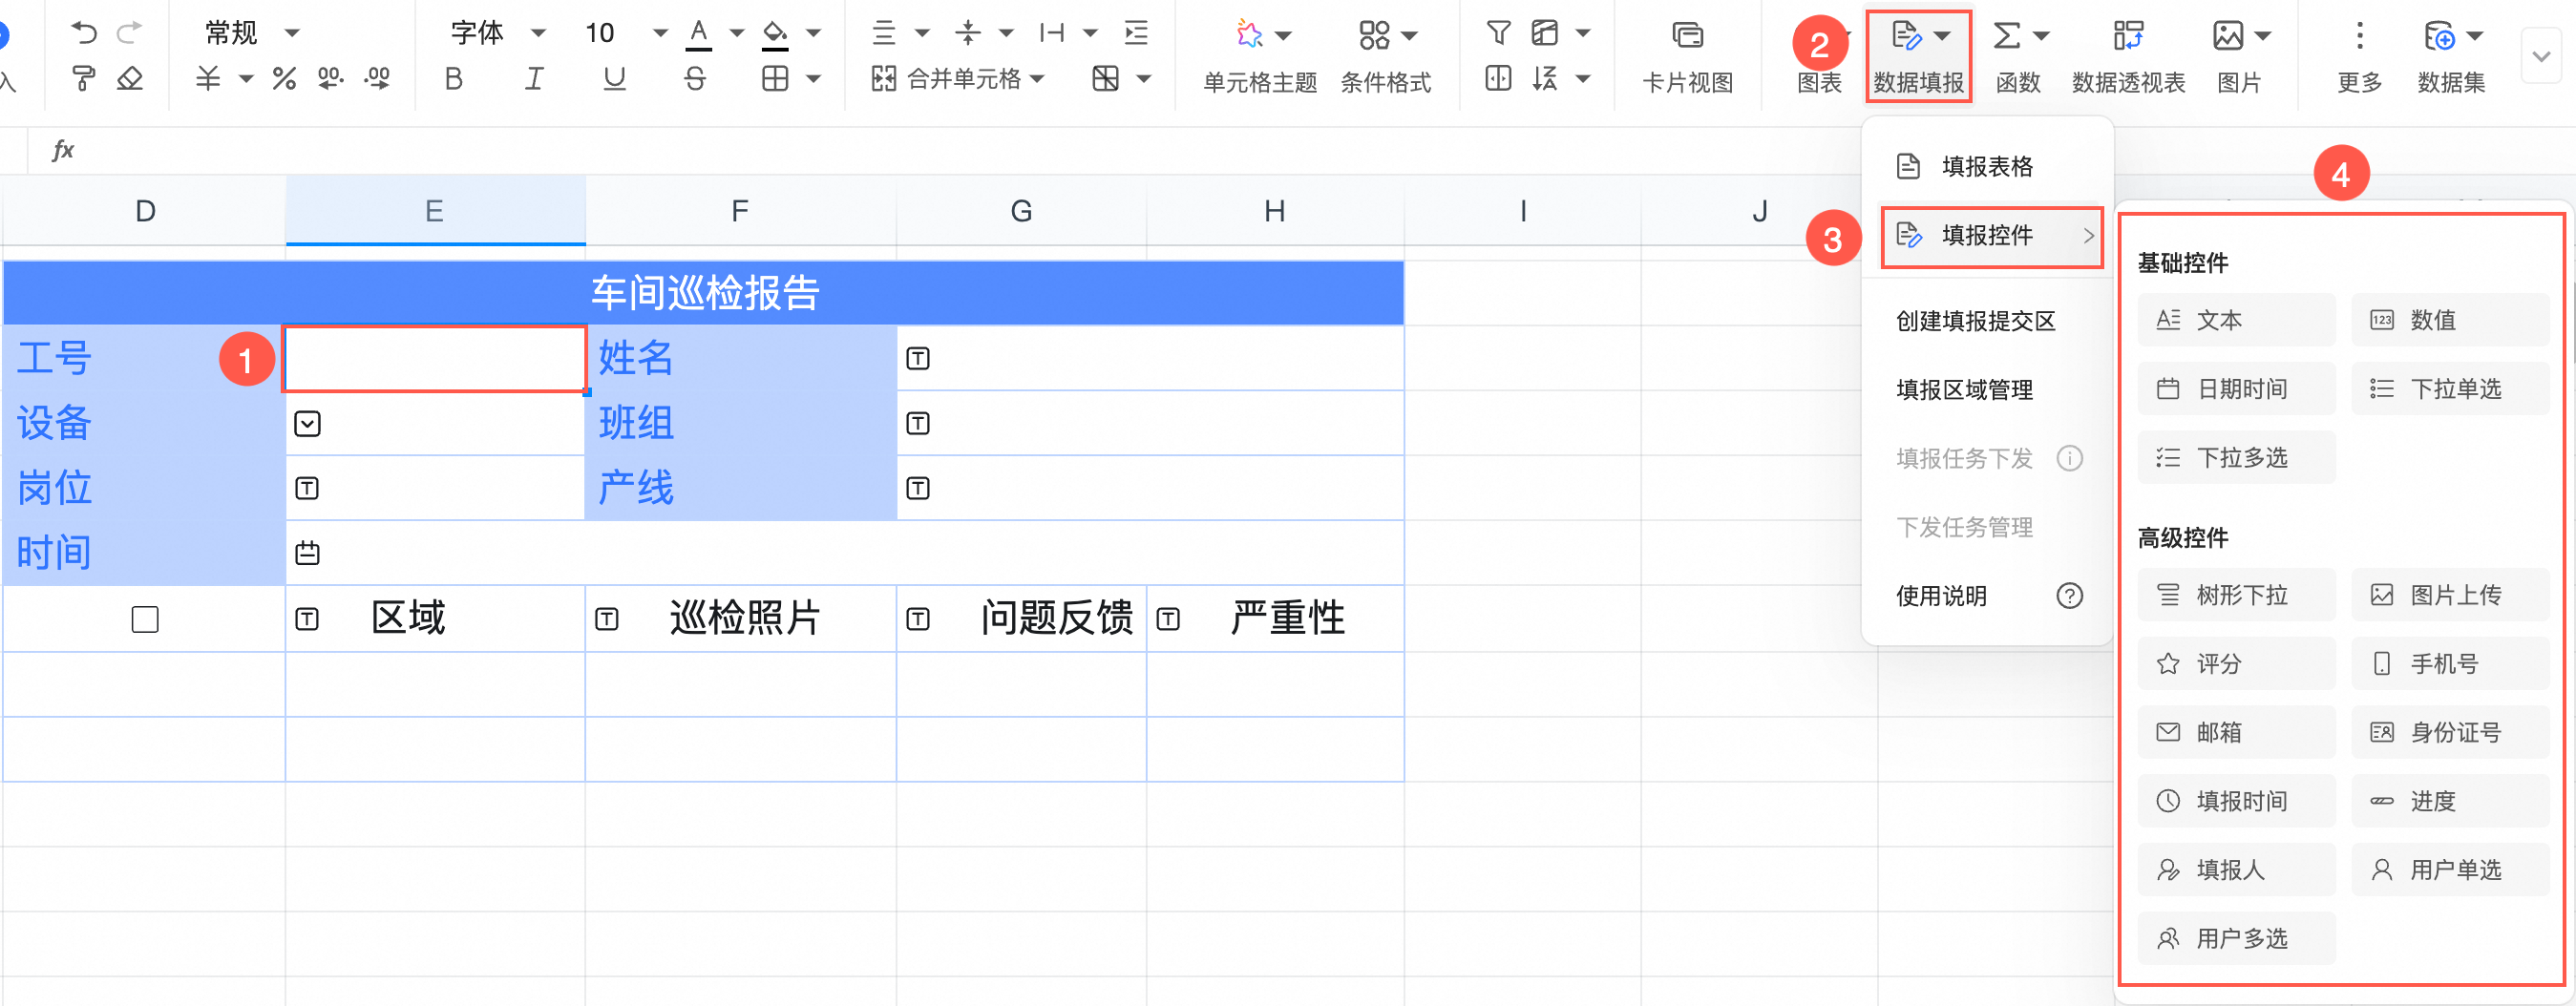The height and width of the screenshot is (1006, 2576).
Task: Click the borders grid icon
Action: pos(775,78)
